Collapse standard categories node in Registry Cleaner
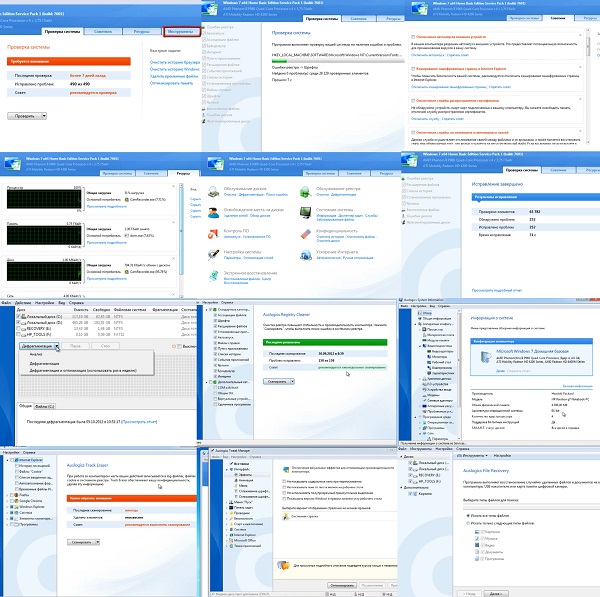This screenshot has width=600, height=597. tap(207, 309)
